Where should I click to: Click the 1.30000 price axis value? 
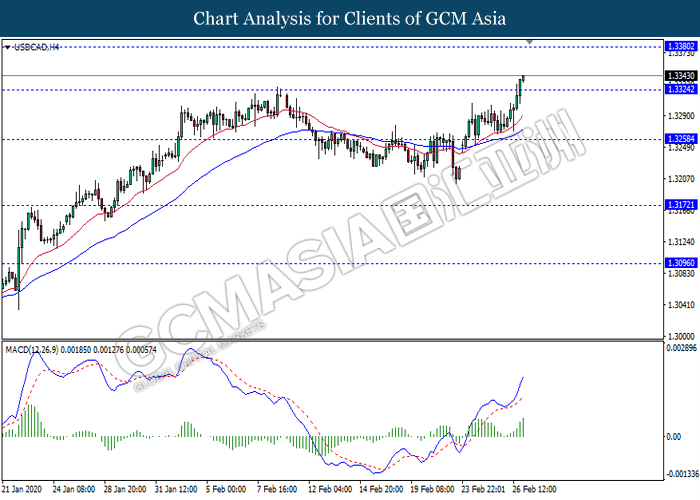tap(681, 336)
